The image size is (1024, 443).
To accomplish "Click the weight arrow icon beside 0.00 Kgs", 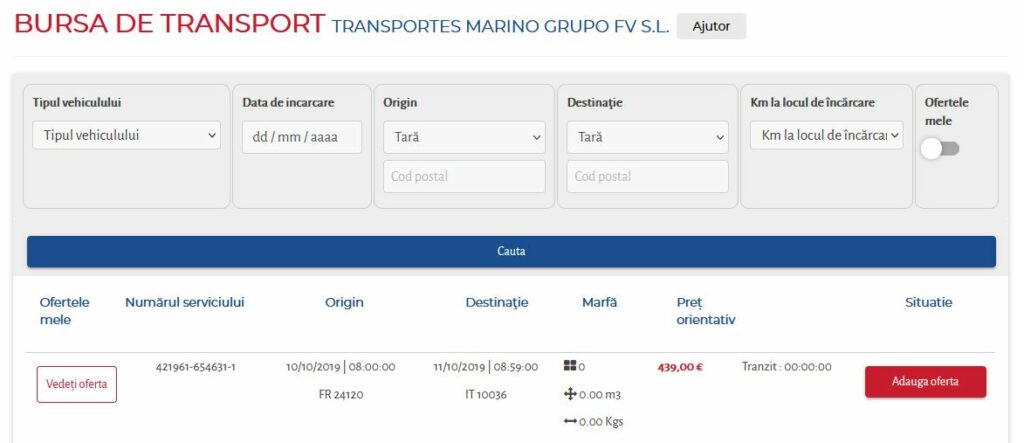I will 570,421.
